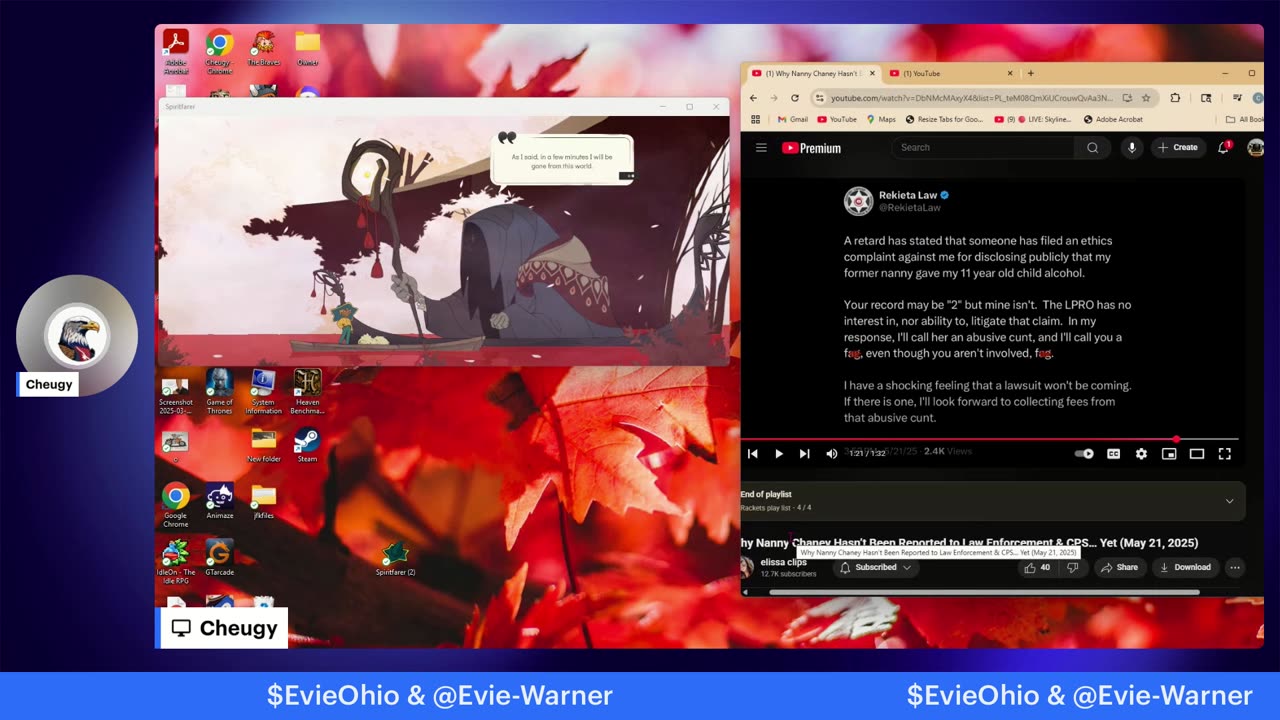The image size is (1280, 720).
Task: Switch to theater mode
Action: click(1196, 454)
